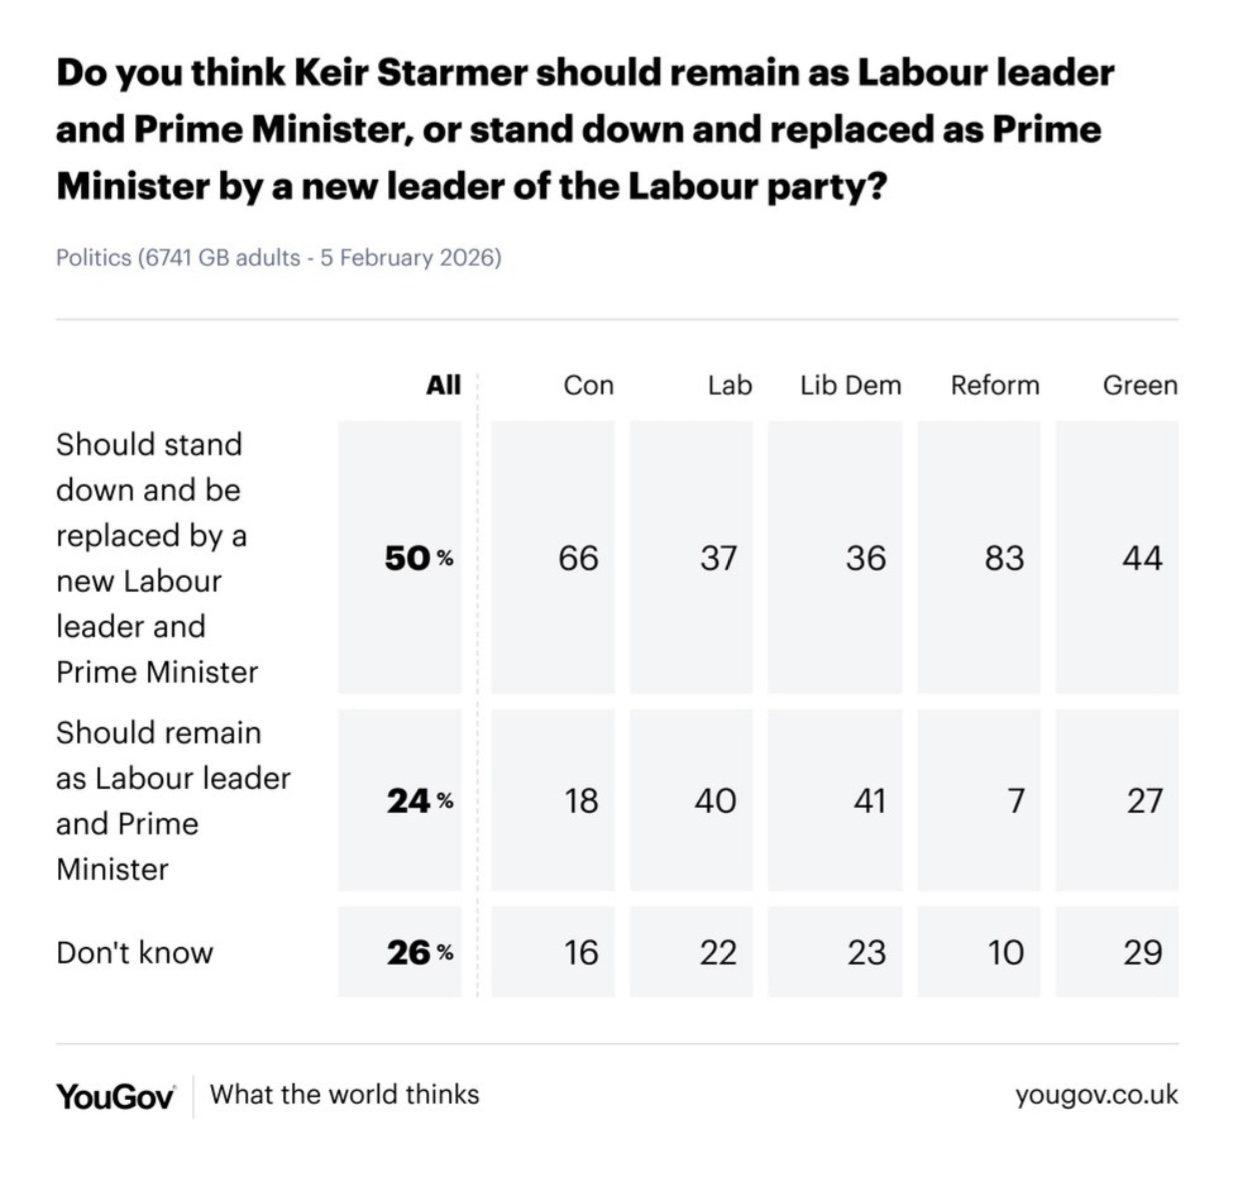Click the Green column header

pyautogui.click(x=1140, y=385)
